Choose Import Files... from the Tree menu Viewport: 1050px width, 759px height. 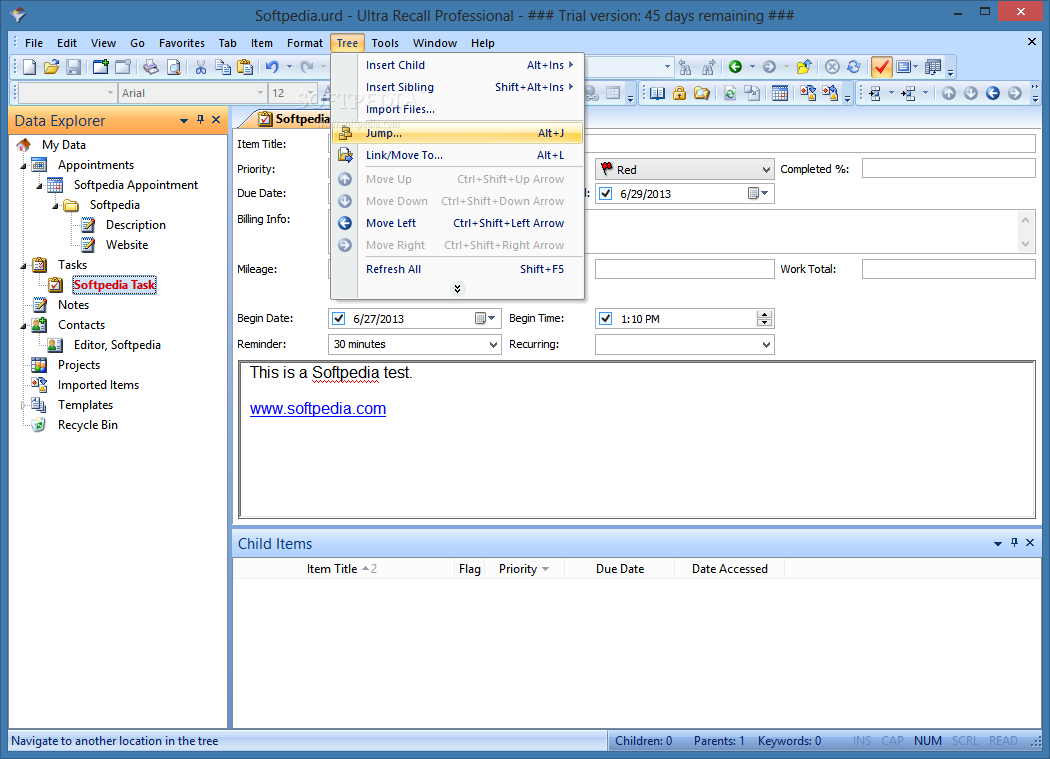457,109
